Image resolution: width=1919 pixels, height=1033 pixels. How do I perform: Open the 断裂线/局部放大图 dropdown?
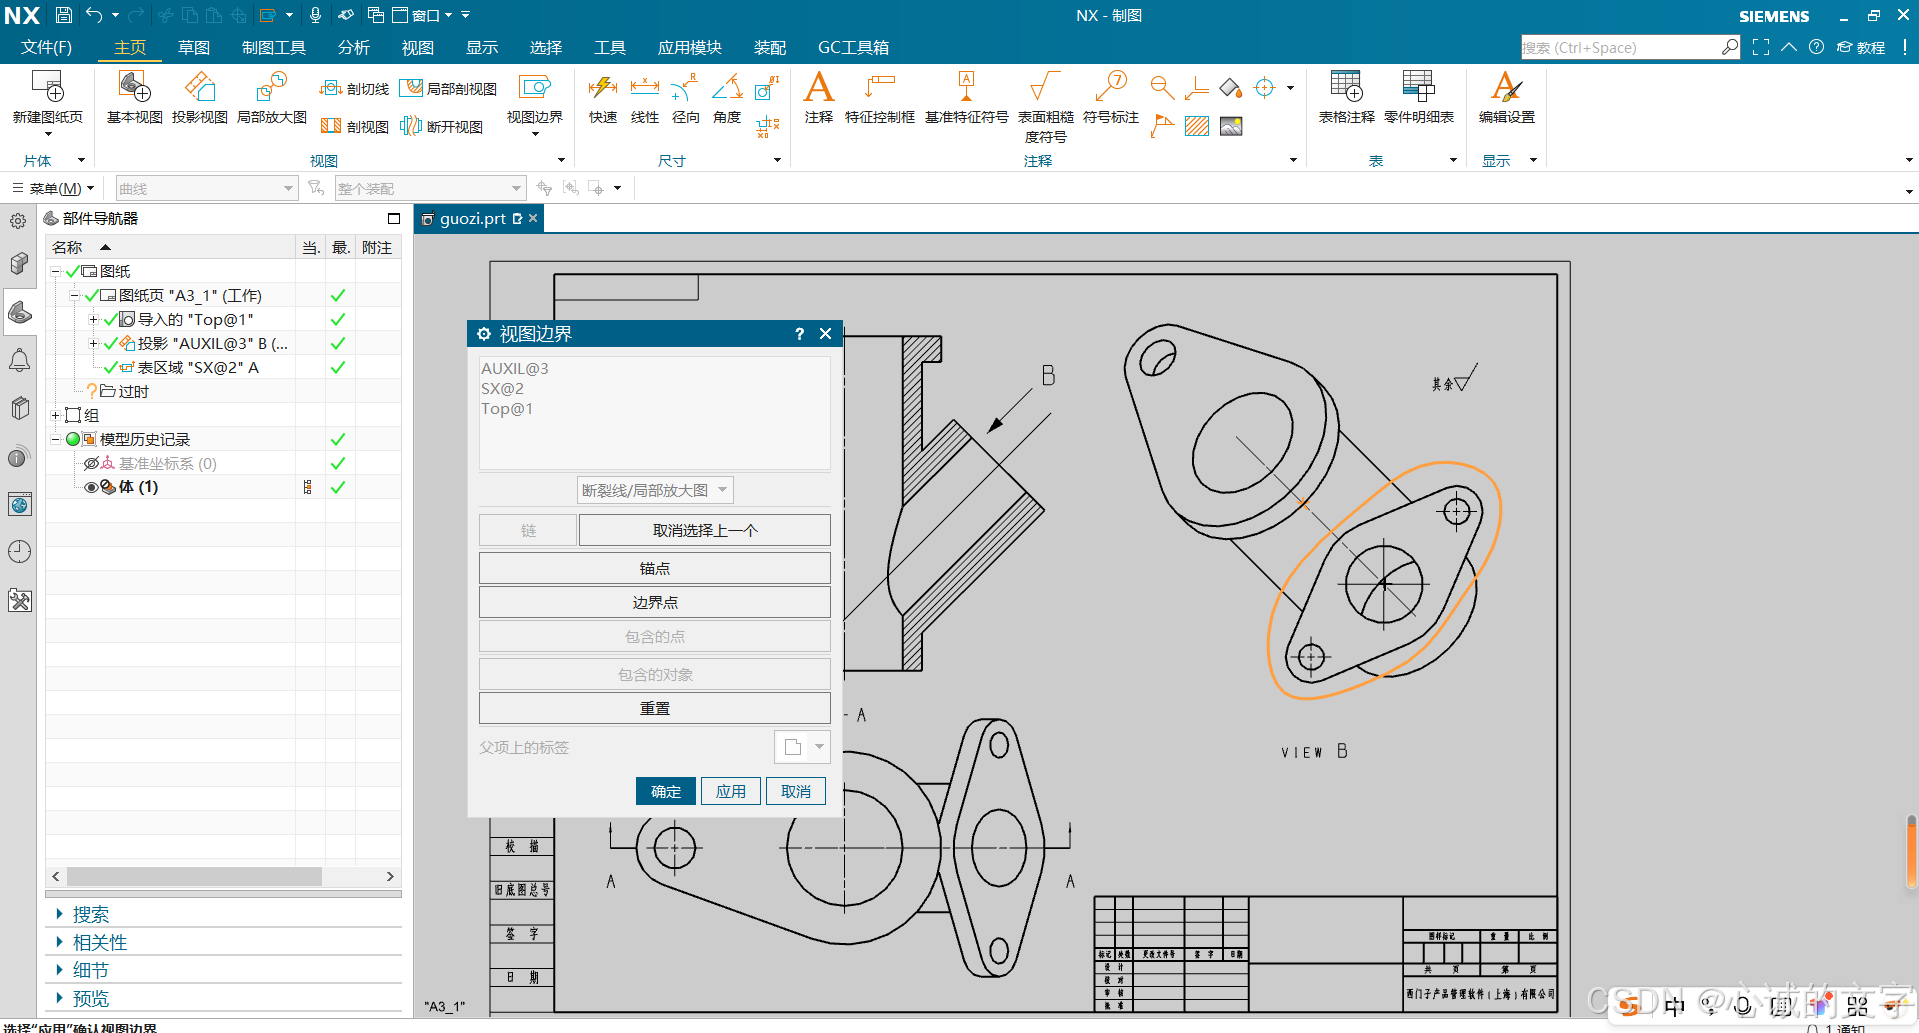pos(655,490)
